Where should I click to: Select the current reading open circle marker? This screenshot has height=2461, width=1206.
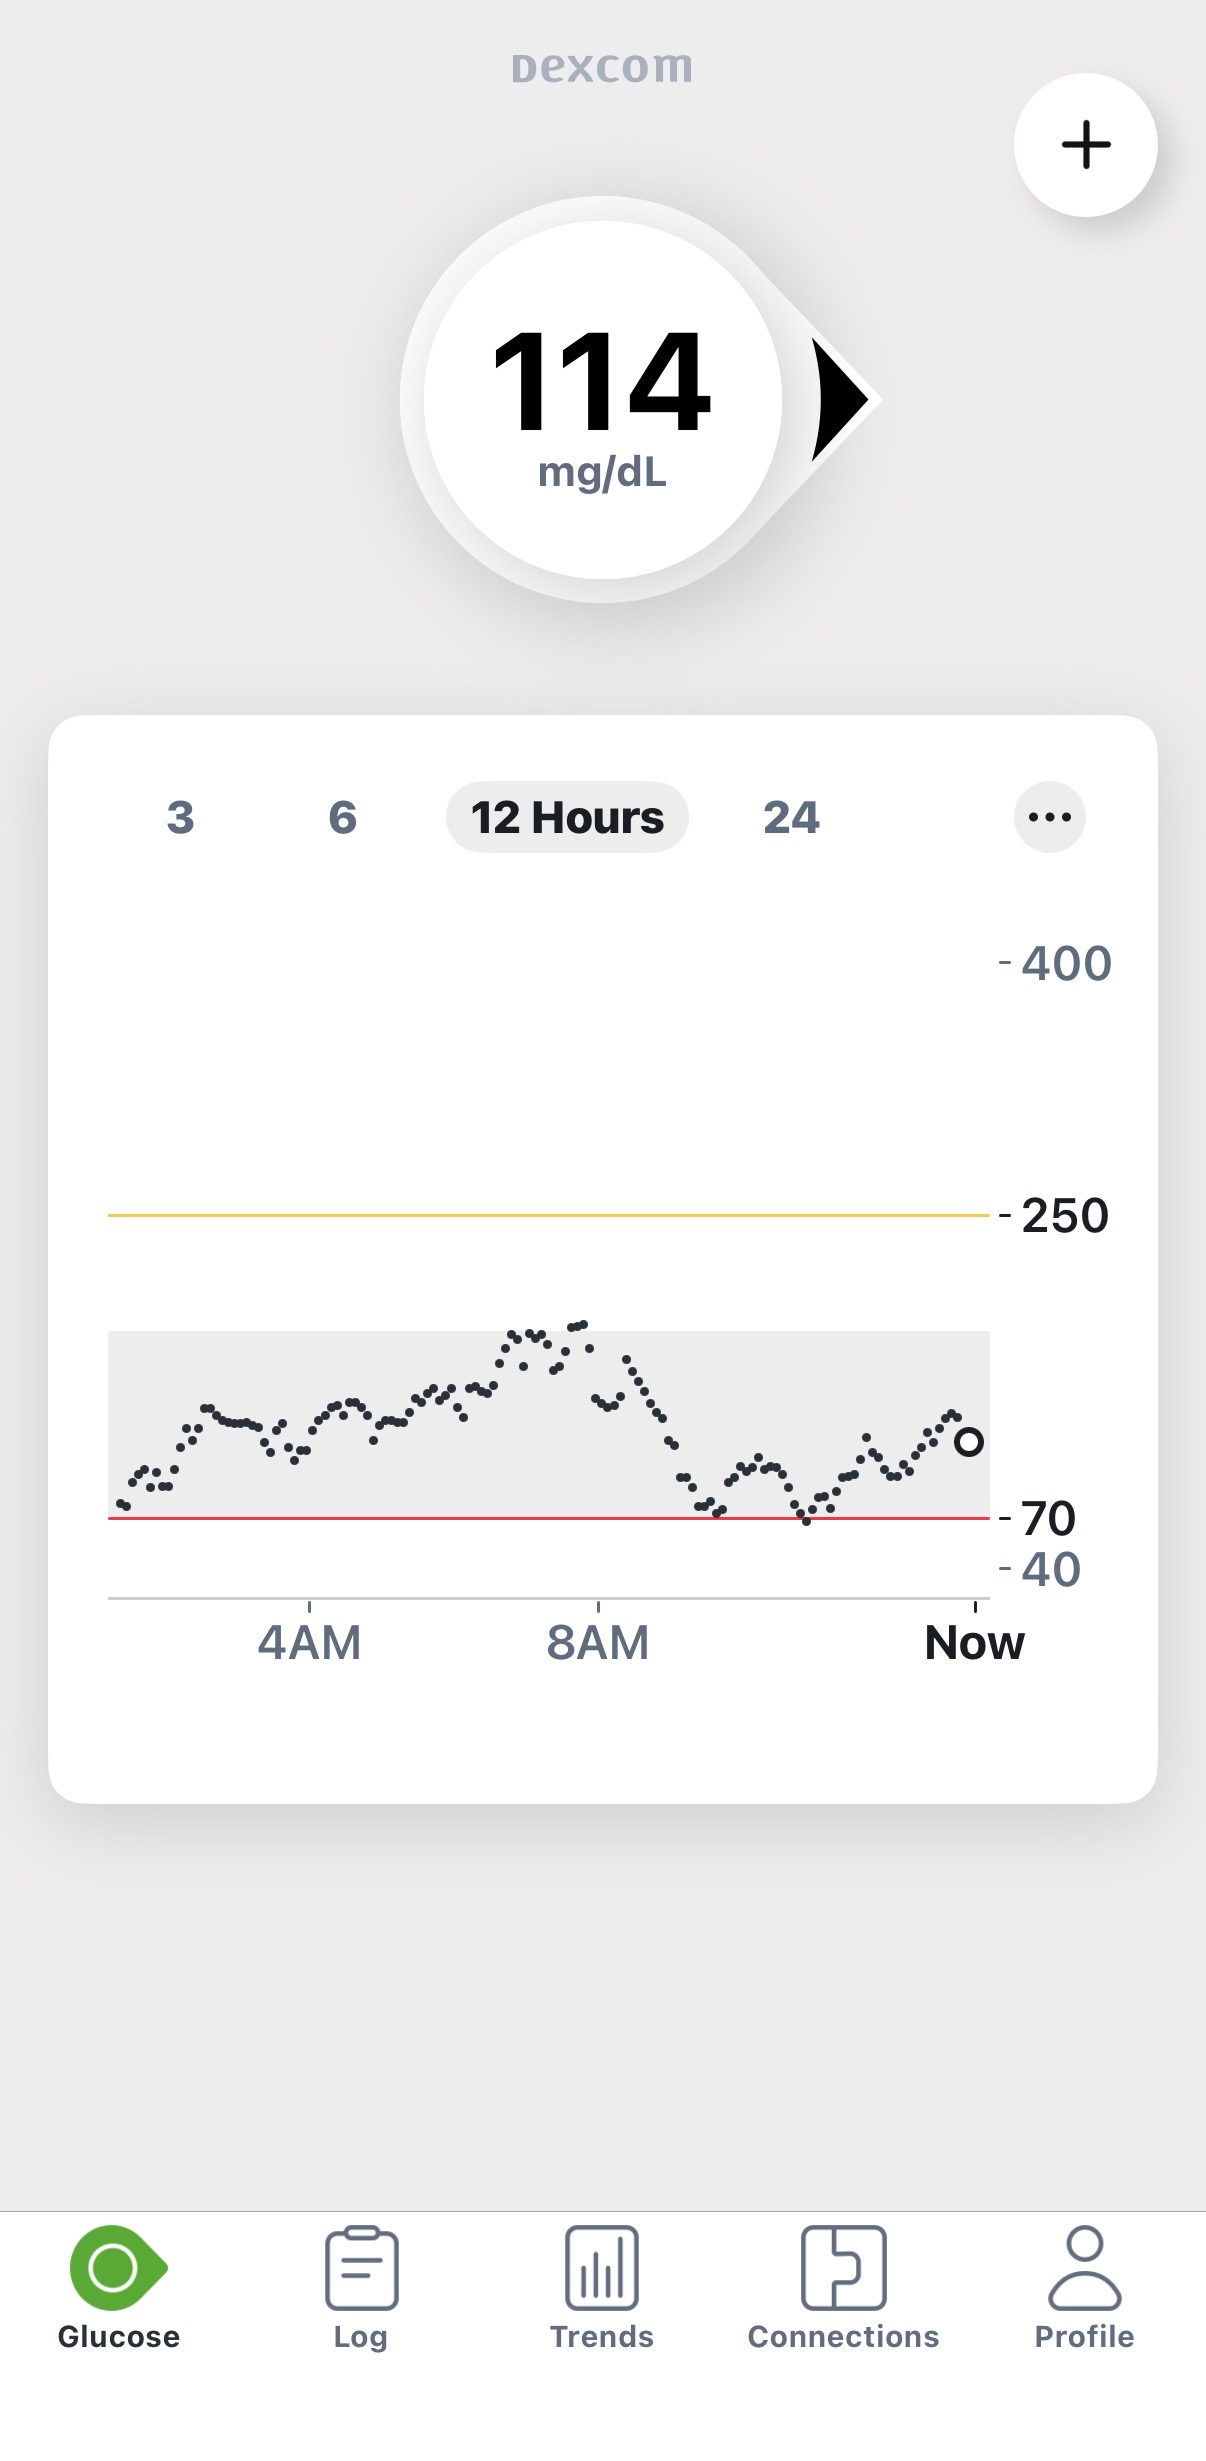(968, 1442)
